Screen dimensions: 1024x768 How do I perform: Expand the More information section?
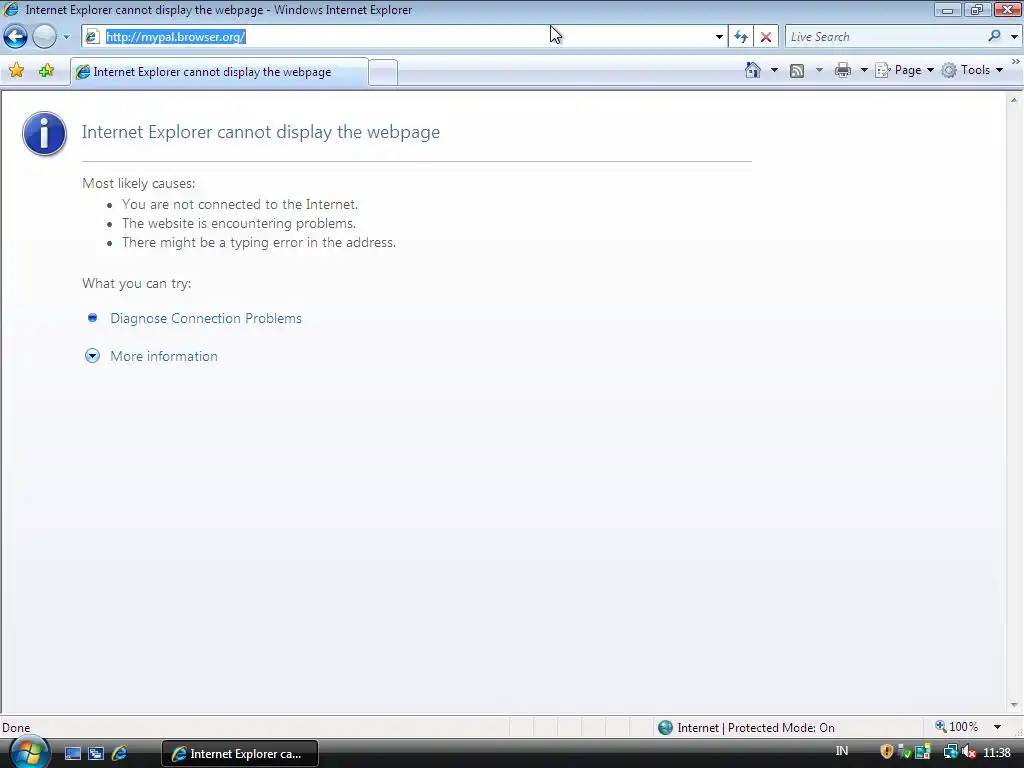pyautogui.click(x=92, y=356)
